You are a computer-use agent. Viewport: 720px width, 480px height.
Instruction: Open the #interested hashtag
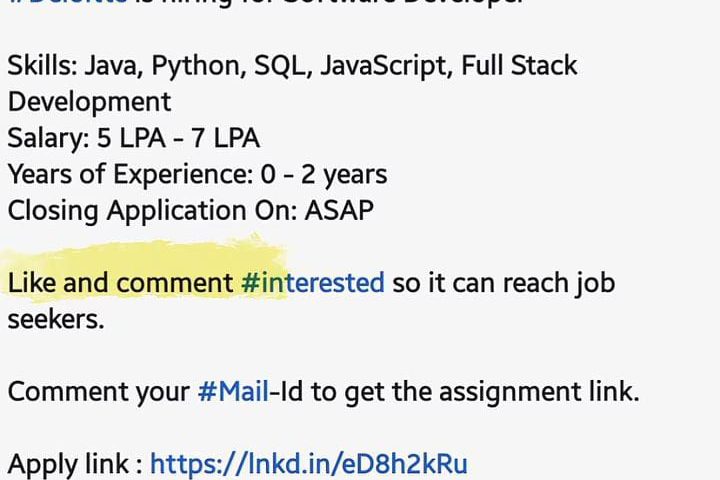coord(312,283)
